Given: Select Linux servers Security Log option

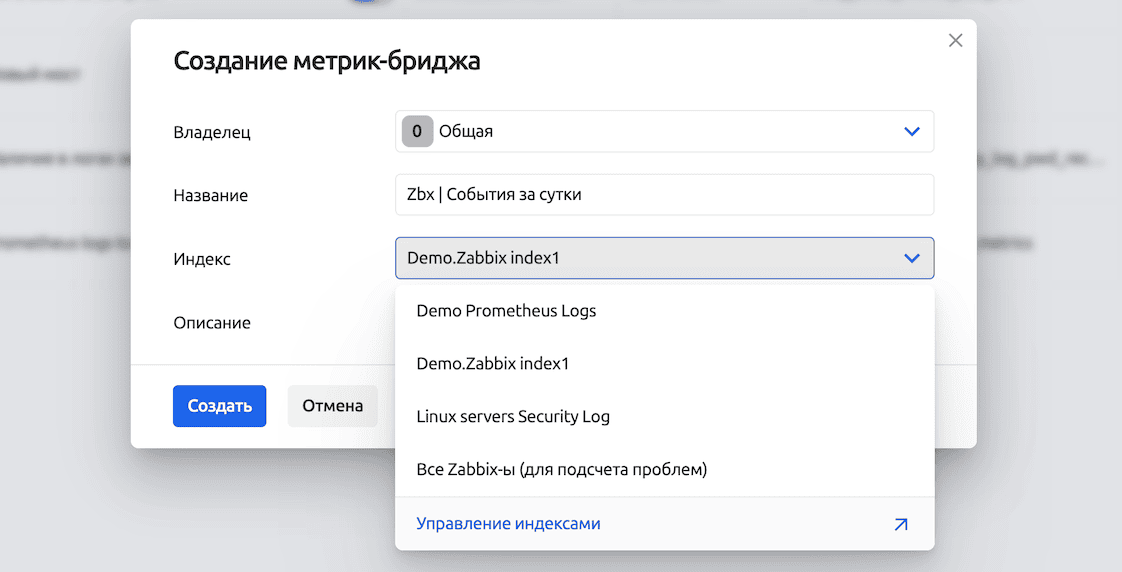Looking at the screenshot, I should pos(513,417).
